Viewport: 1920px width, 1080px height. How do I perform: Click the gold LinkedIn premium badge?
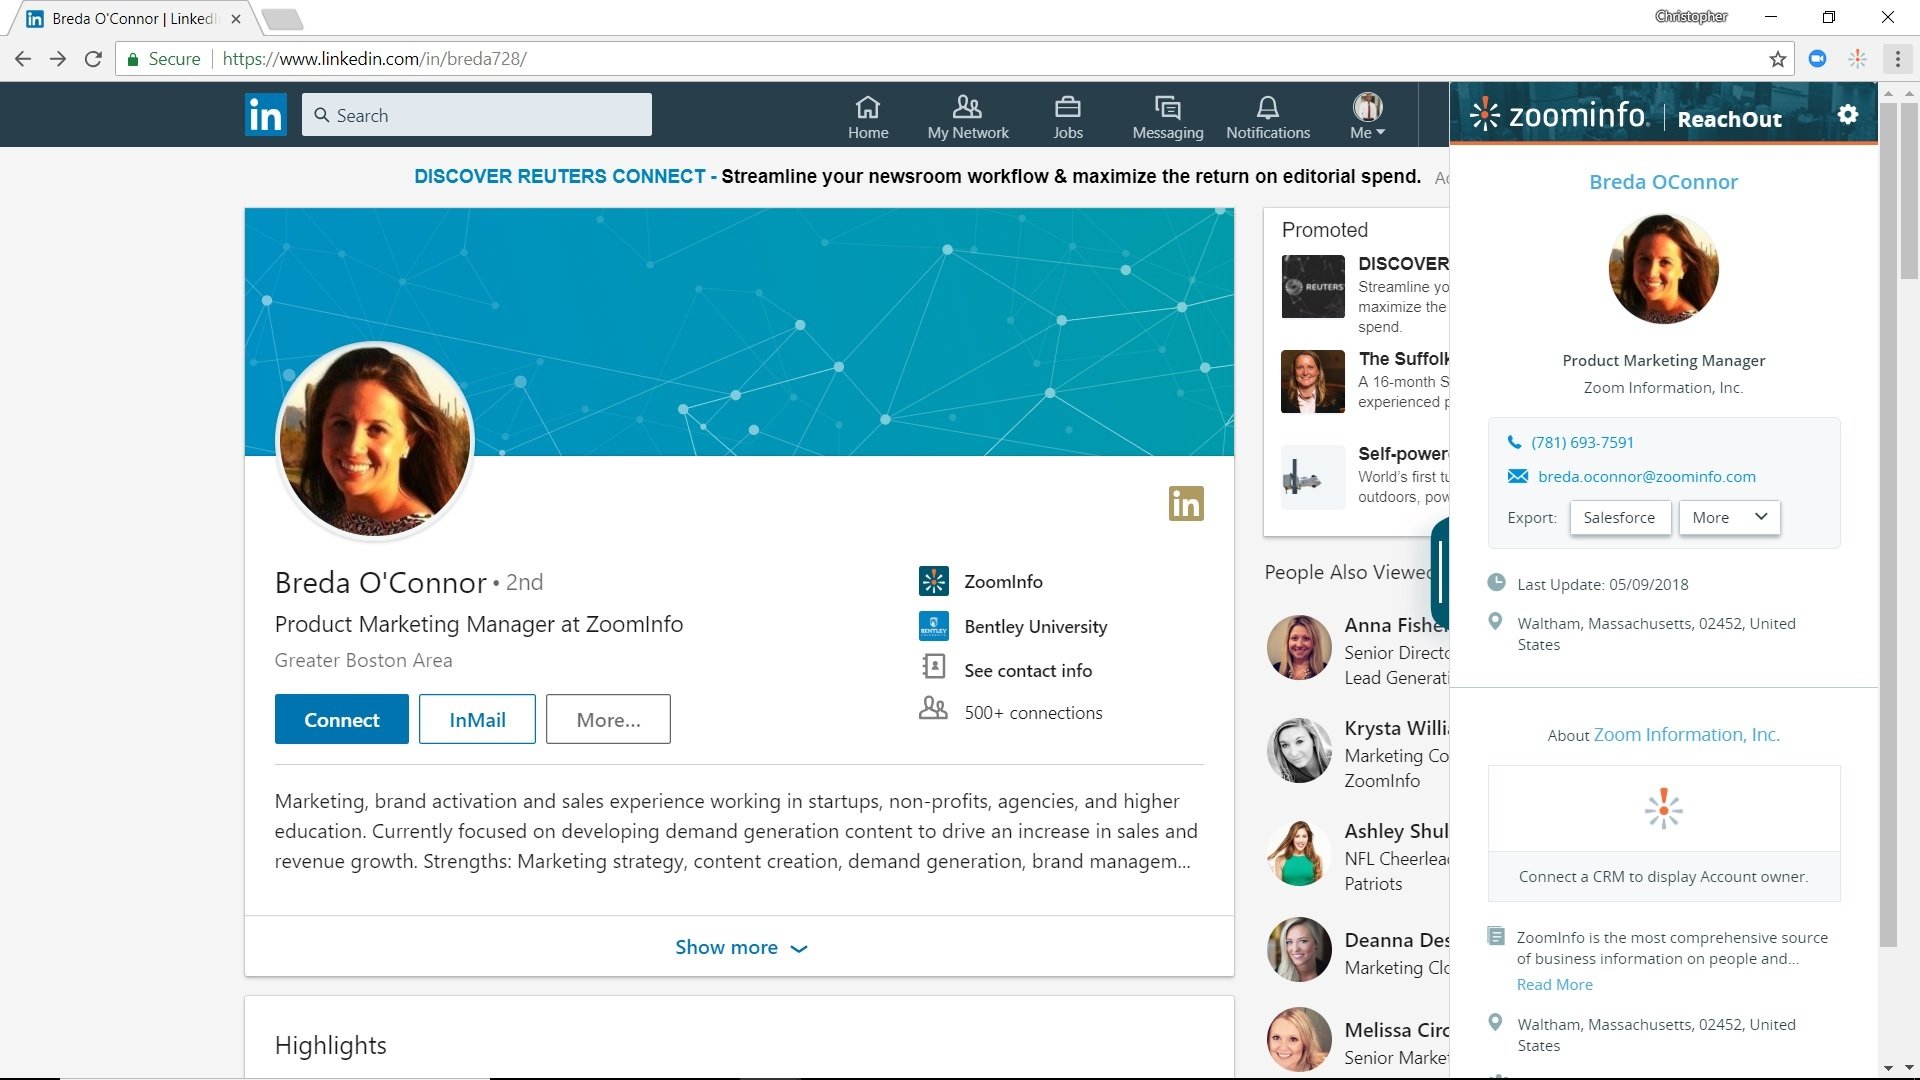(x=1186, y=503)
